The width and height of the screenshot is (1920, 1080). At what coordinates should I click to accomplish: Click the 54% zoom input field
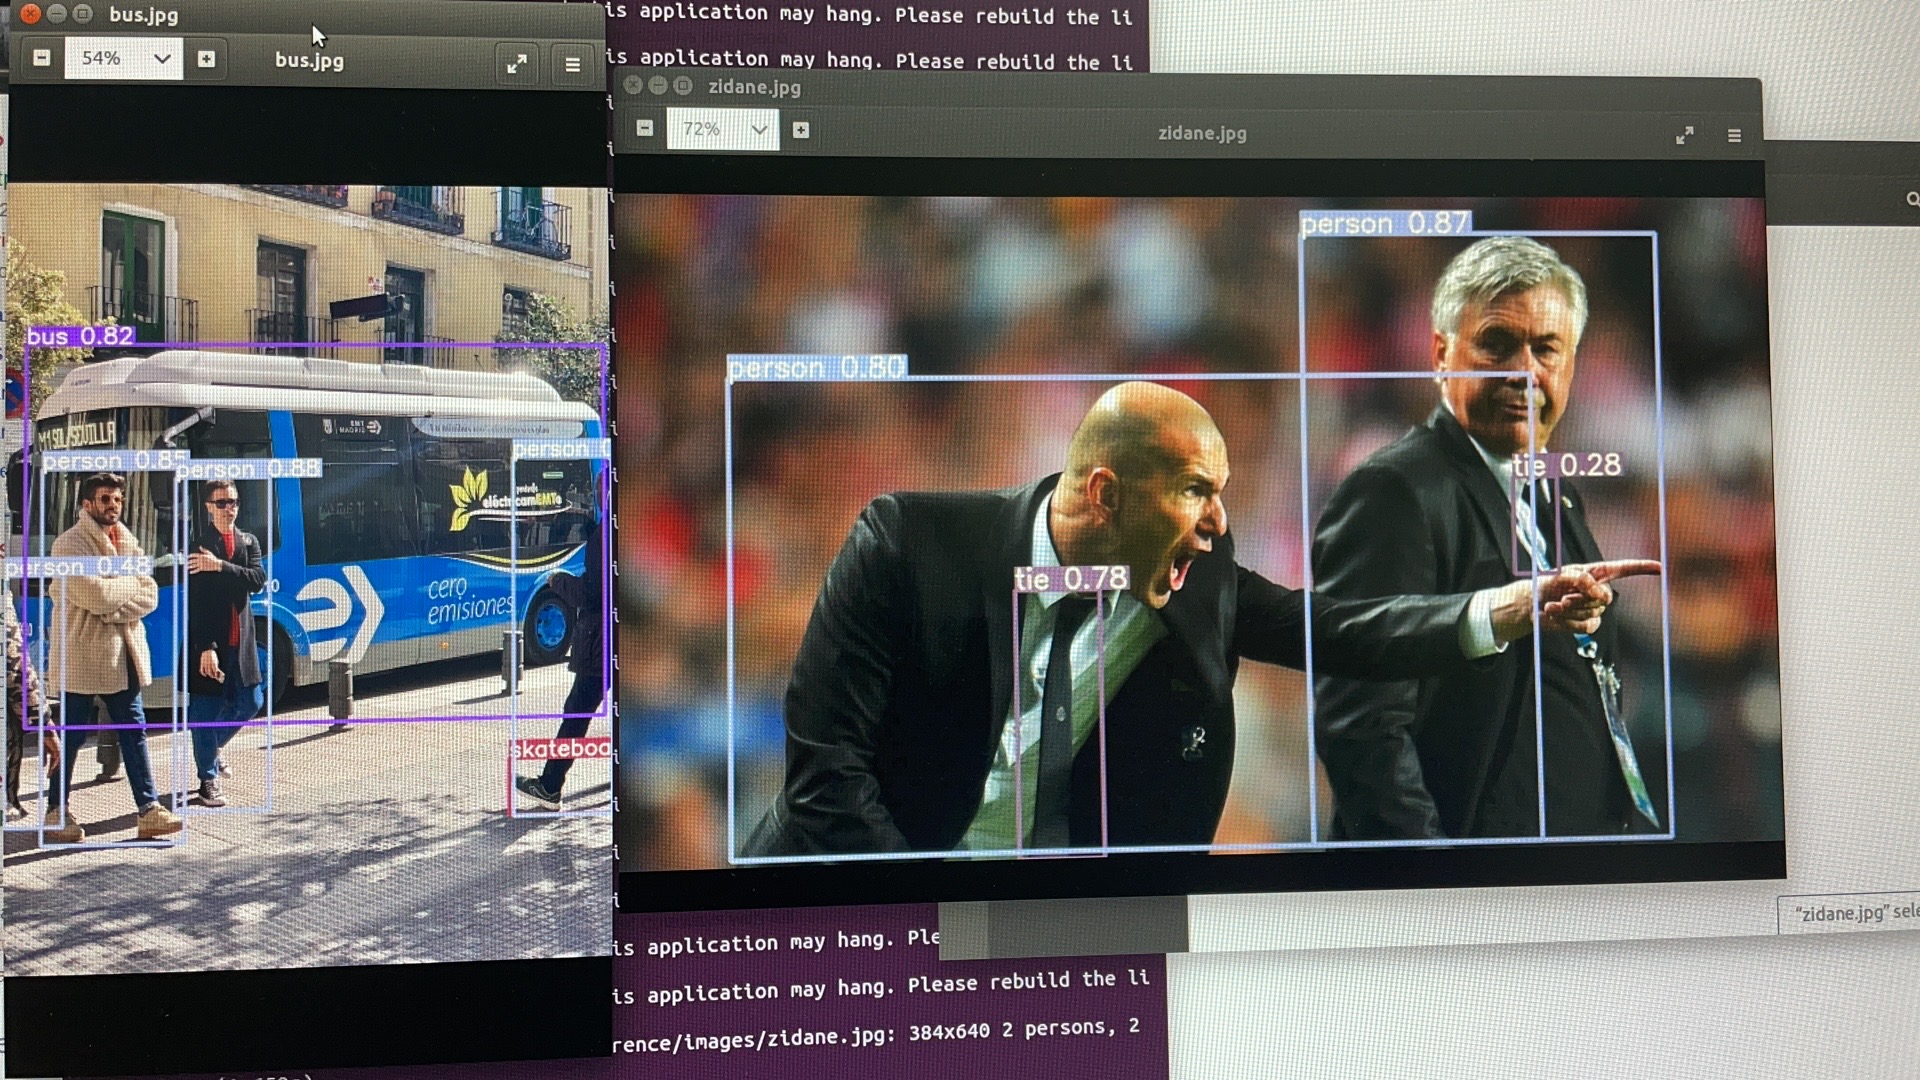pyautogui.click(x=102, y=59)
